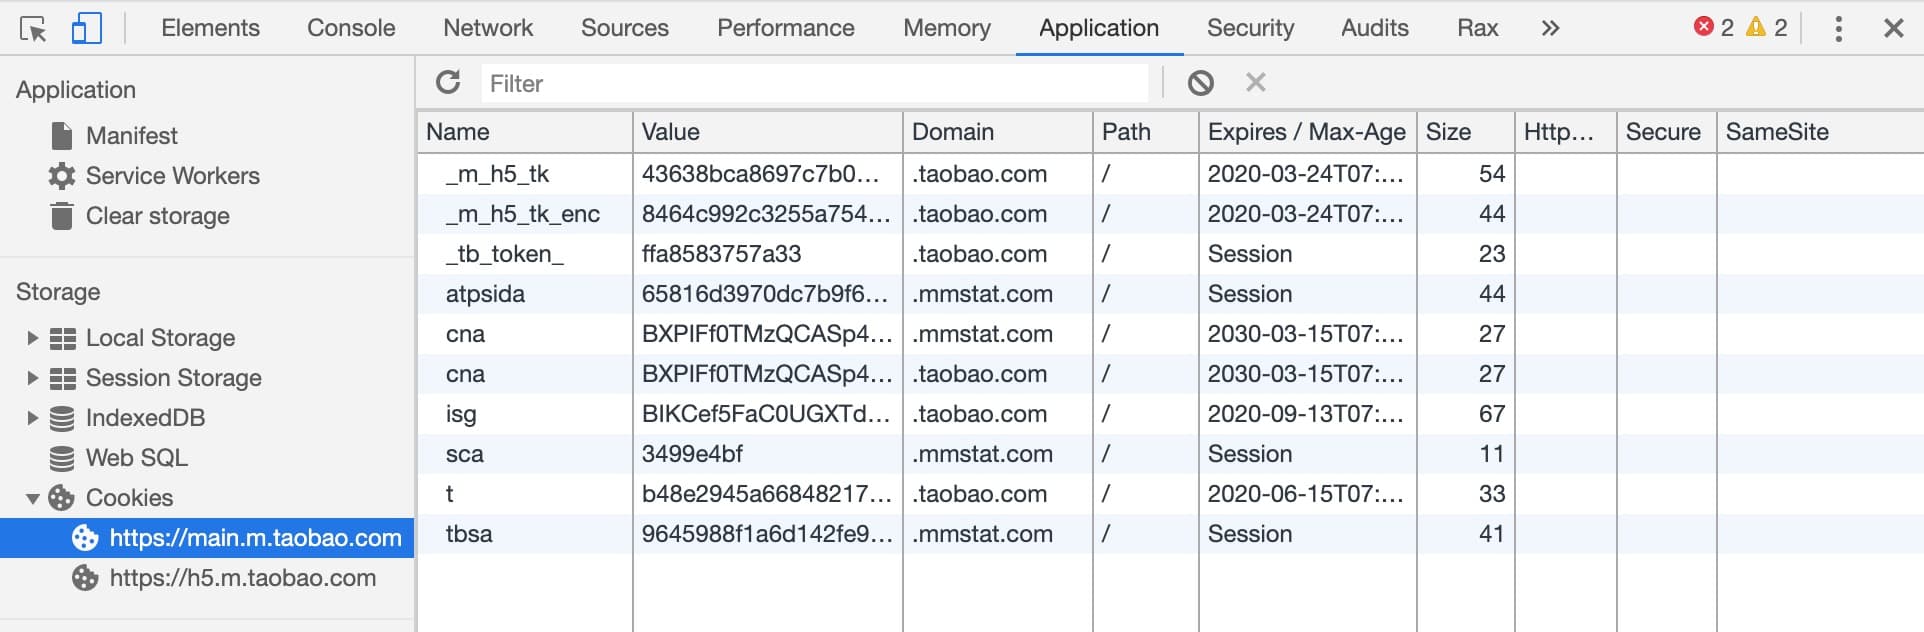
Task: Switch to the Console tab
Action: 351,29
